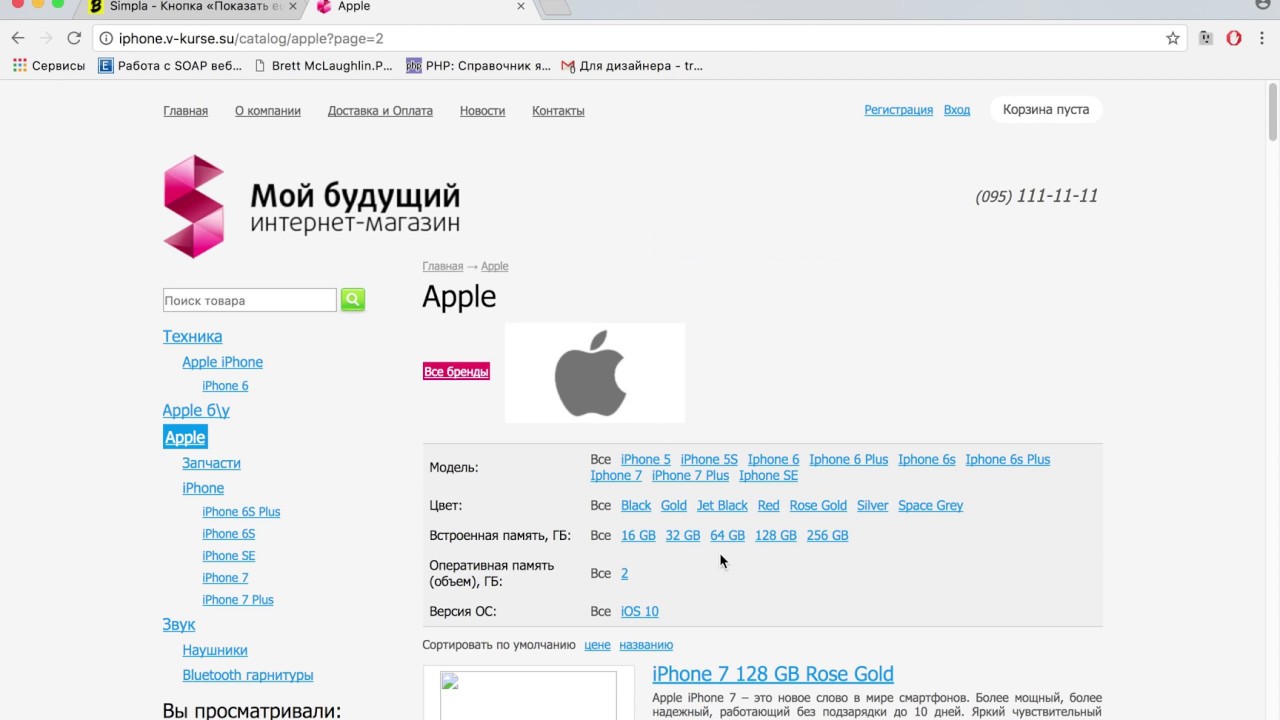Image resolution: width=1280 pixels, height=720 pixels.
Task: Open Apple б\у category
Action: [x=196, y=411]
